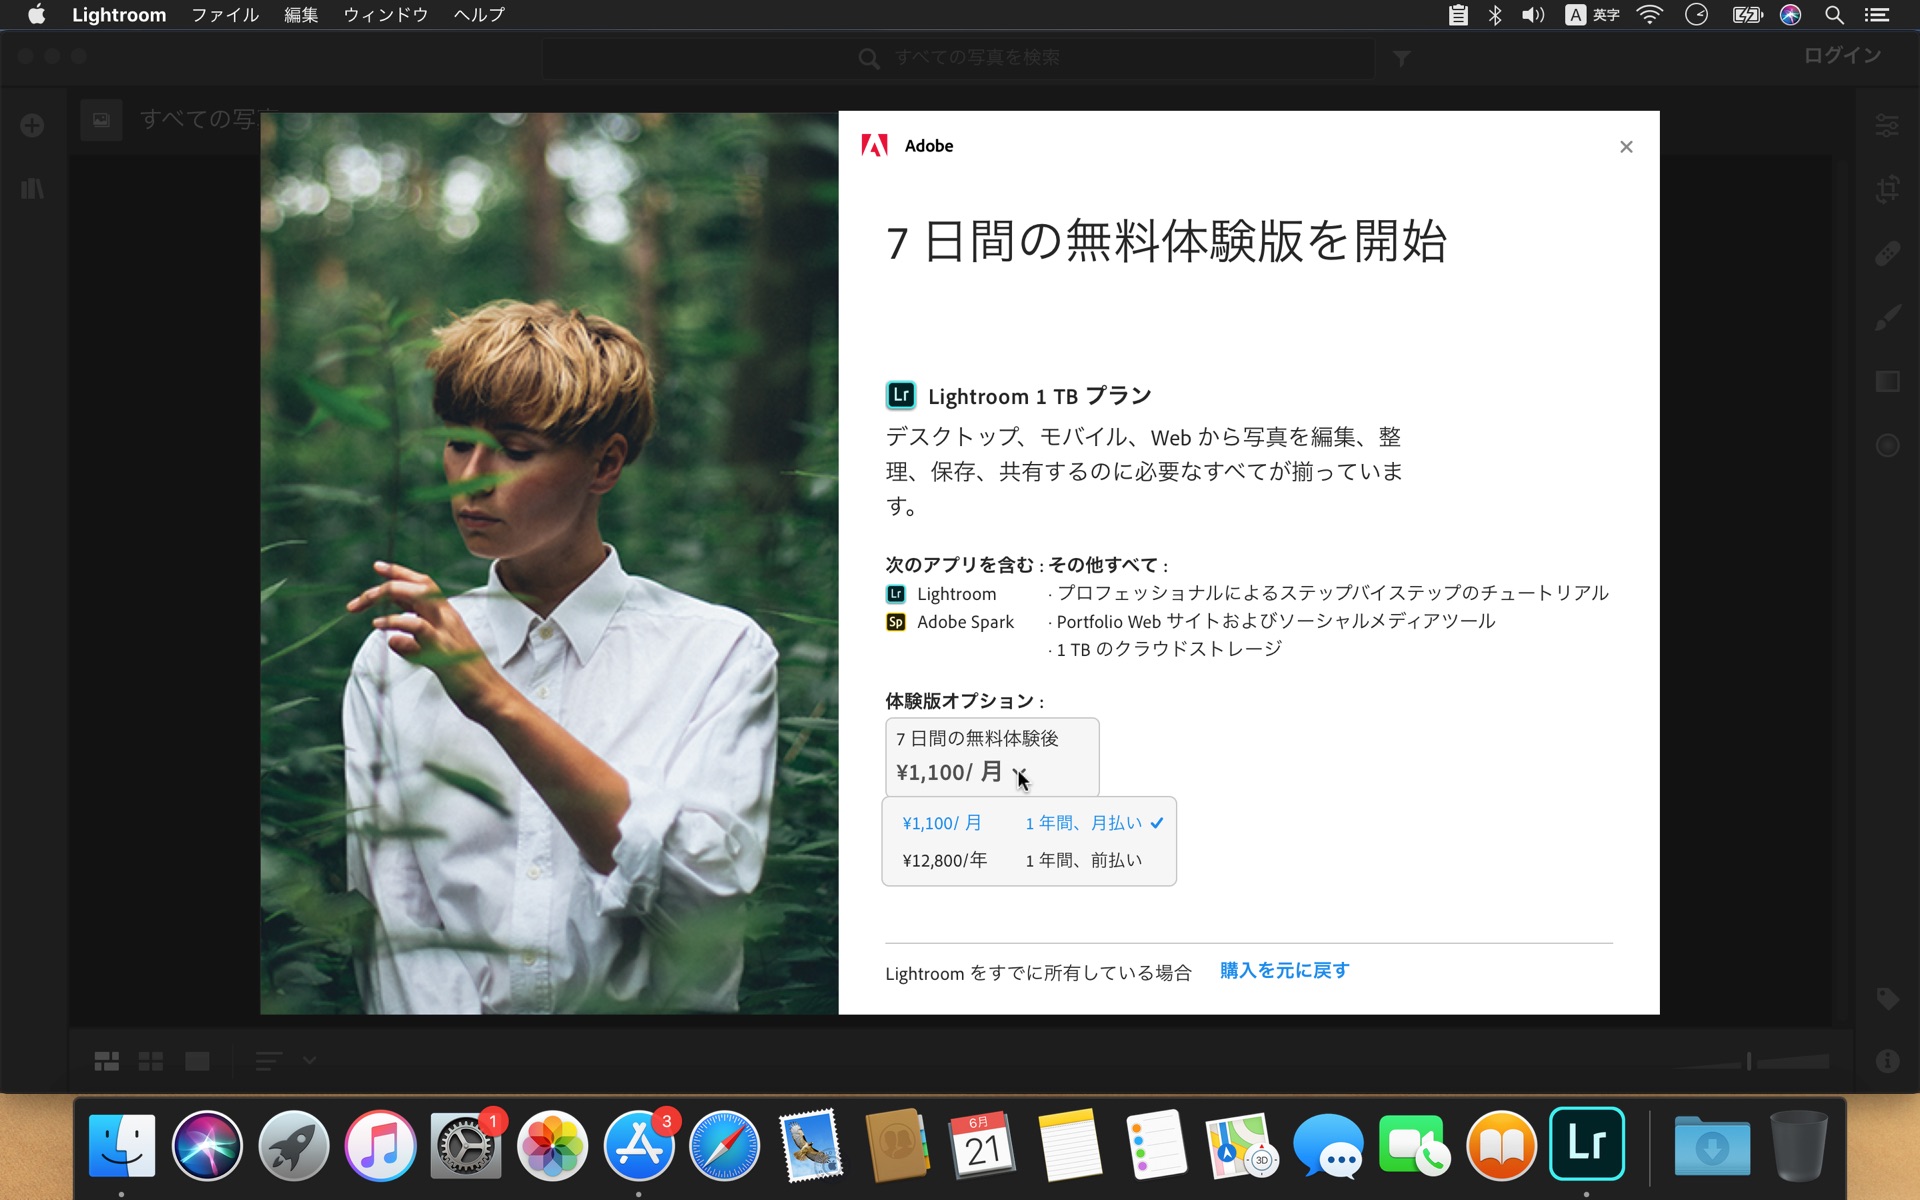Click the search all photos field
1920x1200 pixels.
point(958,58)
